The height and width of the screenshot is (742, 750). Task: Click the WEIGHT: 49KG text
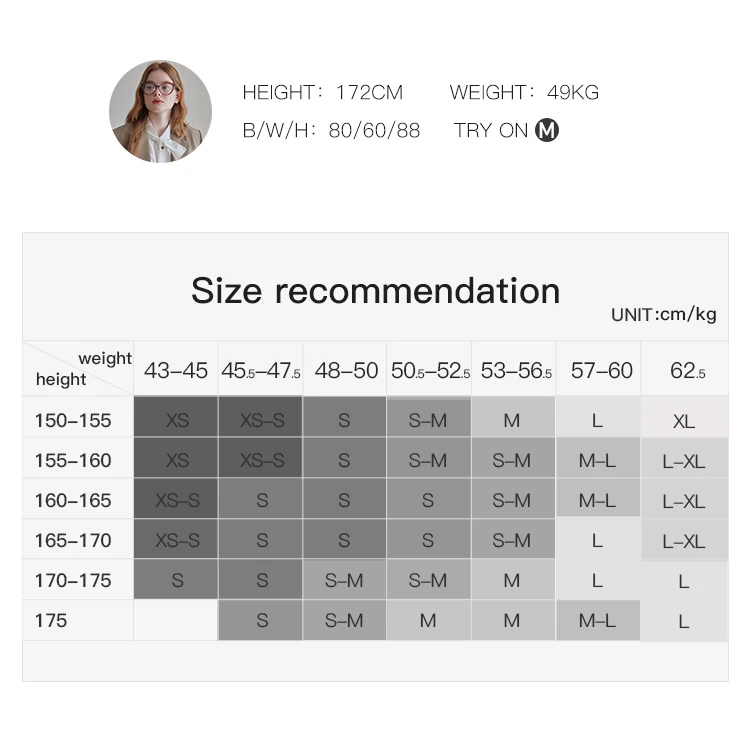point(524,92)
